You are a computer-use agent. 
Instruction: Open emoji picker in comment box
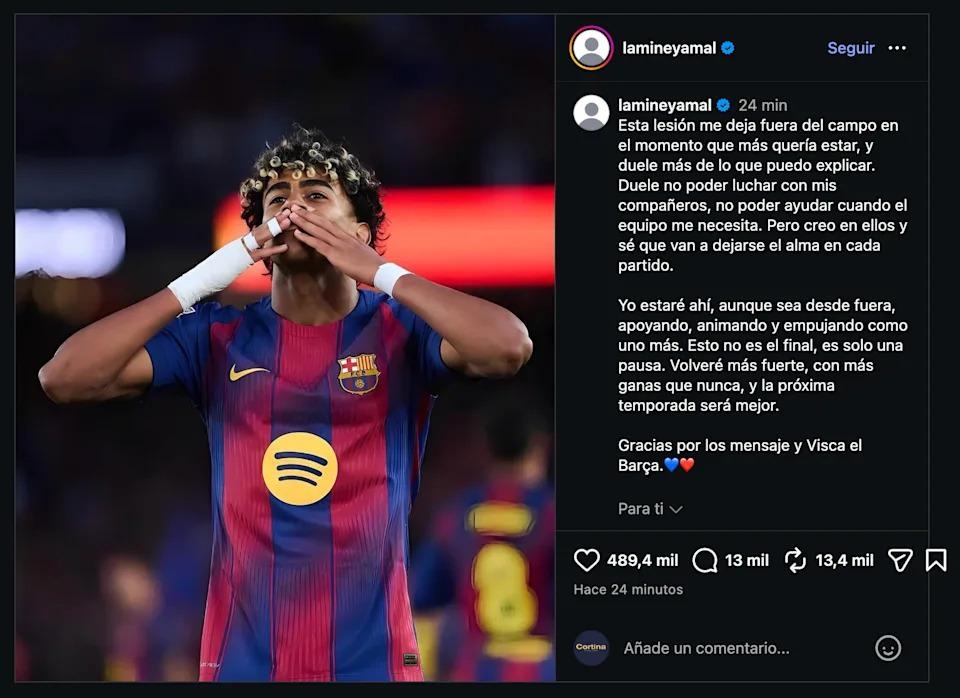pos(888,648)
